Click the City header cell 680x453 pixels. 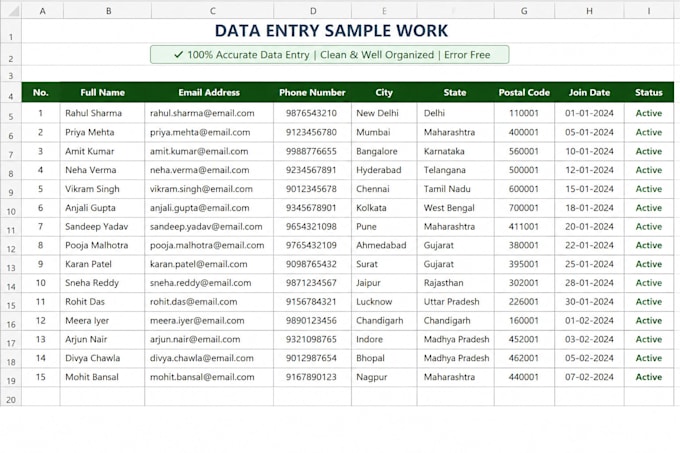pos(384,92)
